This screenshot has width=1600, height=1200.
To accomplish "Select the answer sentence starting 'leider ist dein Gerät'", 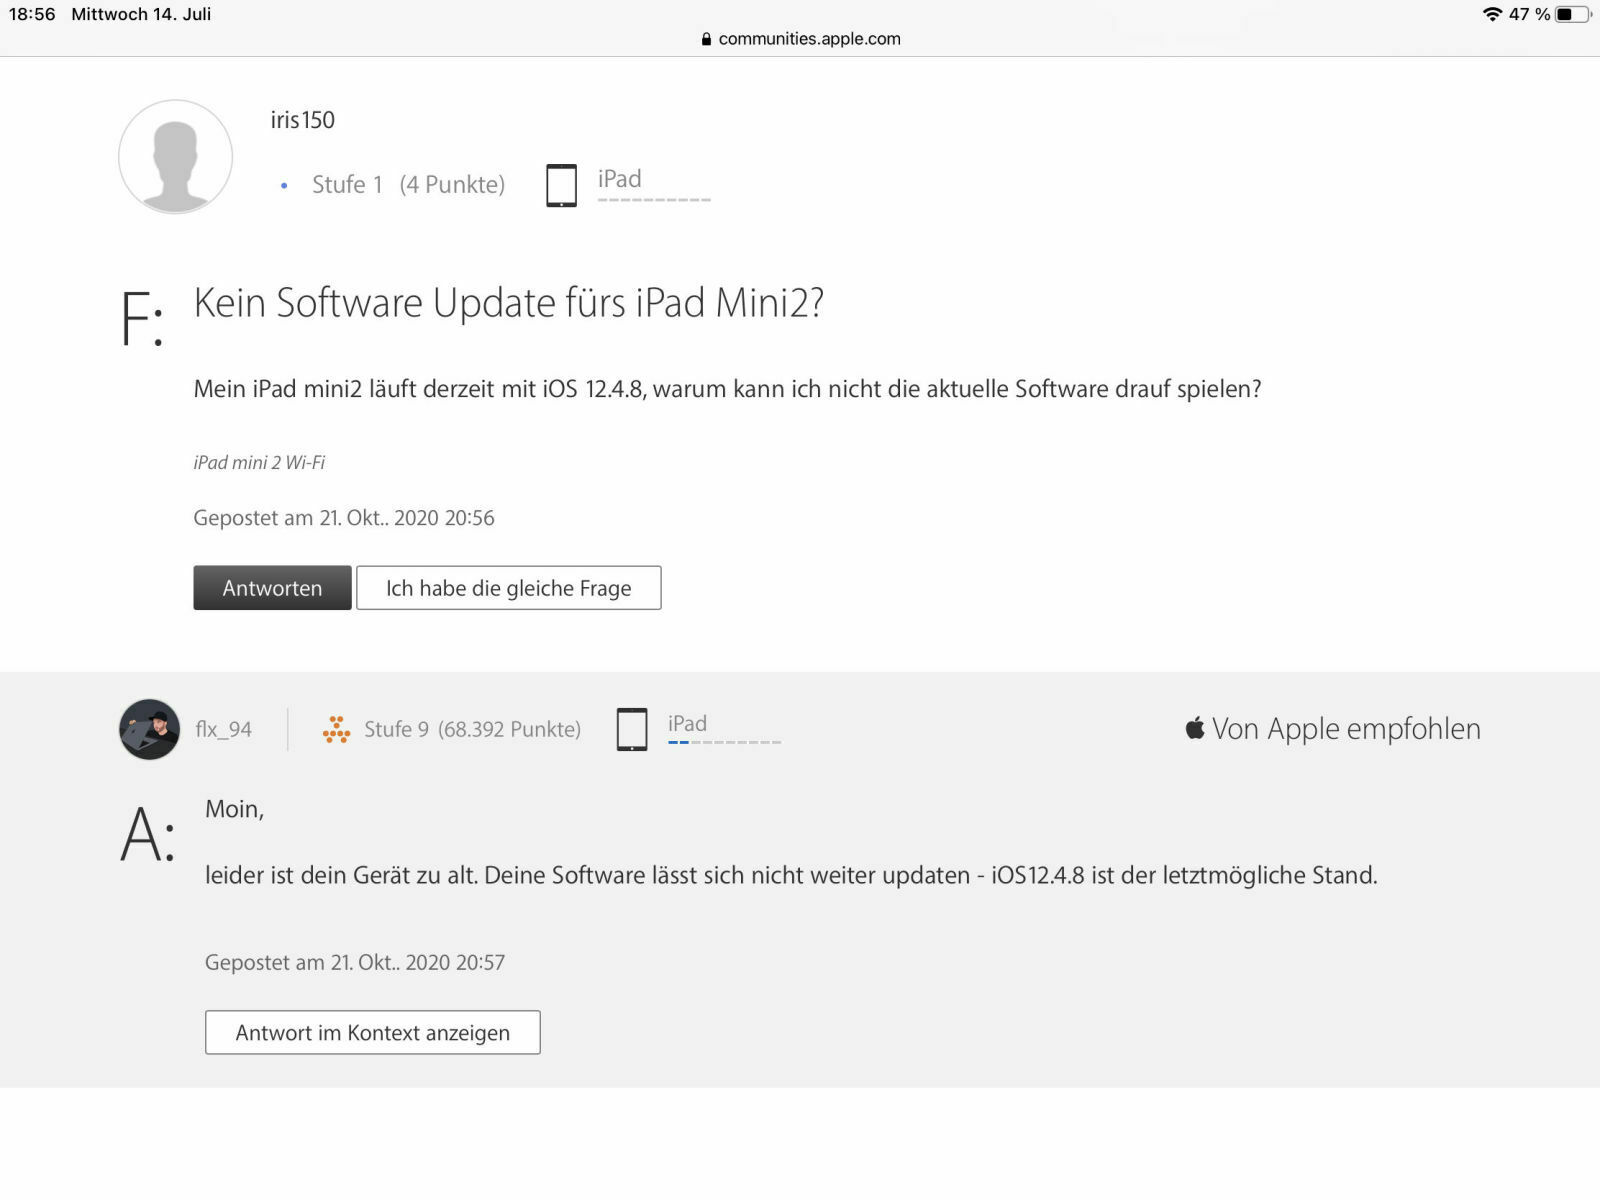I will point(791,875).
